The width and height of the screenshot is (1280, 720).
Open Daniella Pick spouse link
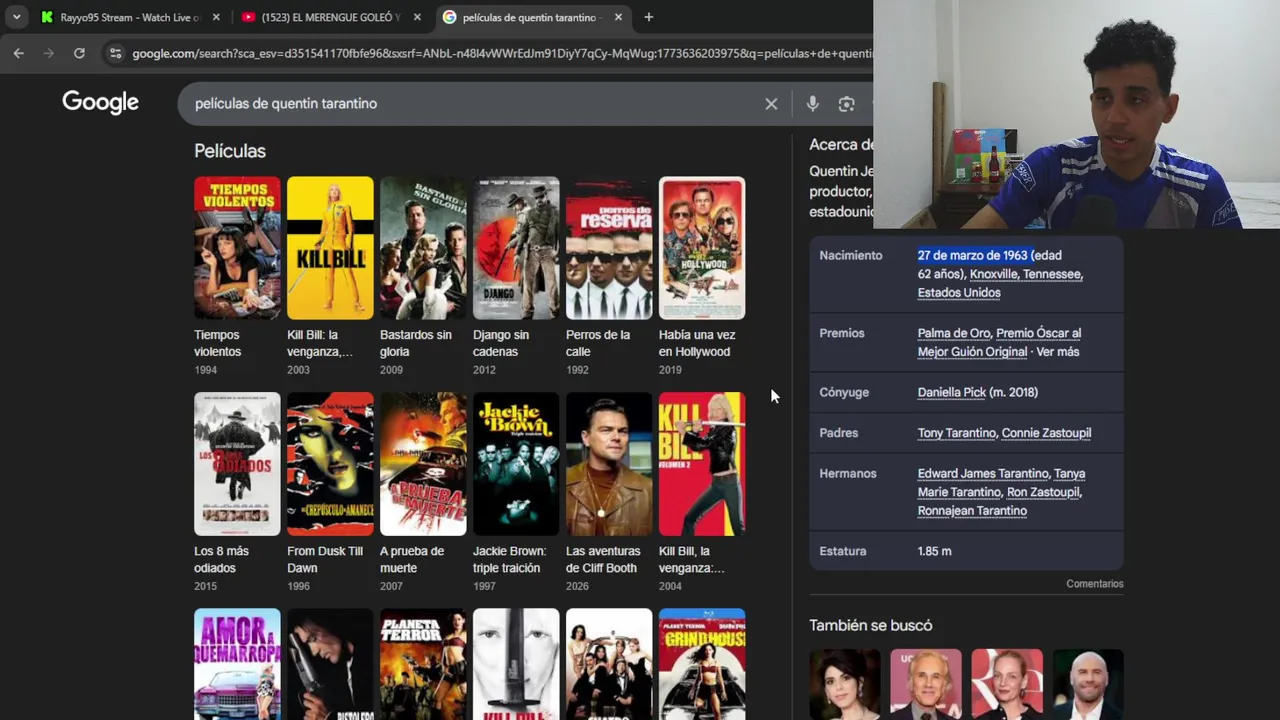(952, 392)
